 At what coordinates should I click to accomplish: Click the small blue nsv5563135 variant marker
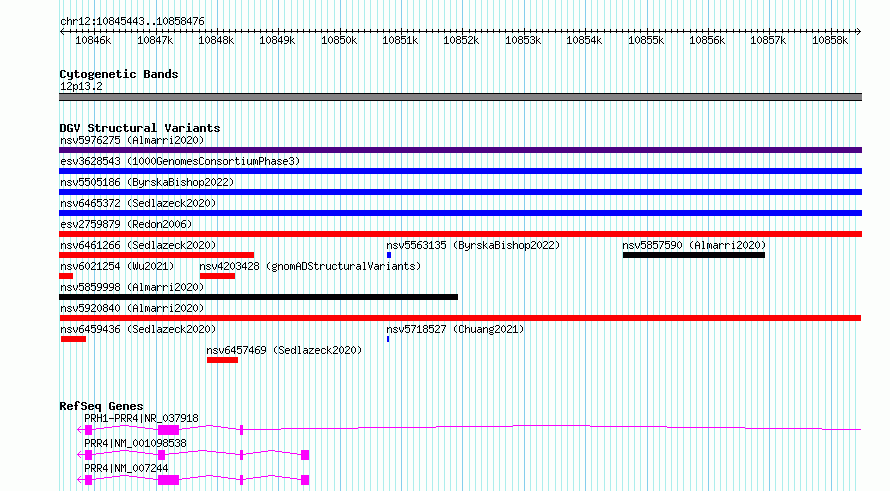point(389,255)
